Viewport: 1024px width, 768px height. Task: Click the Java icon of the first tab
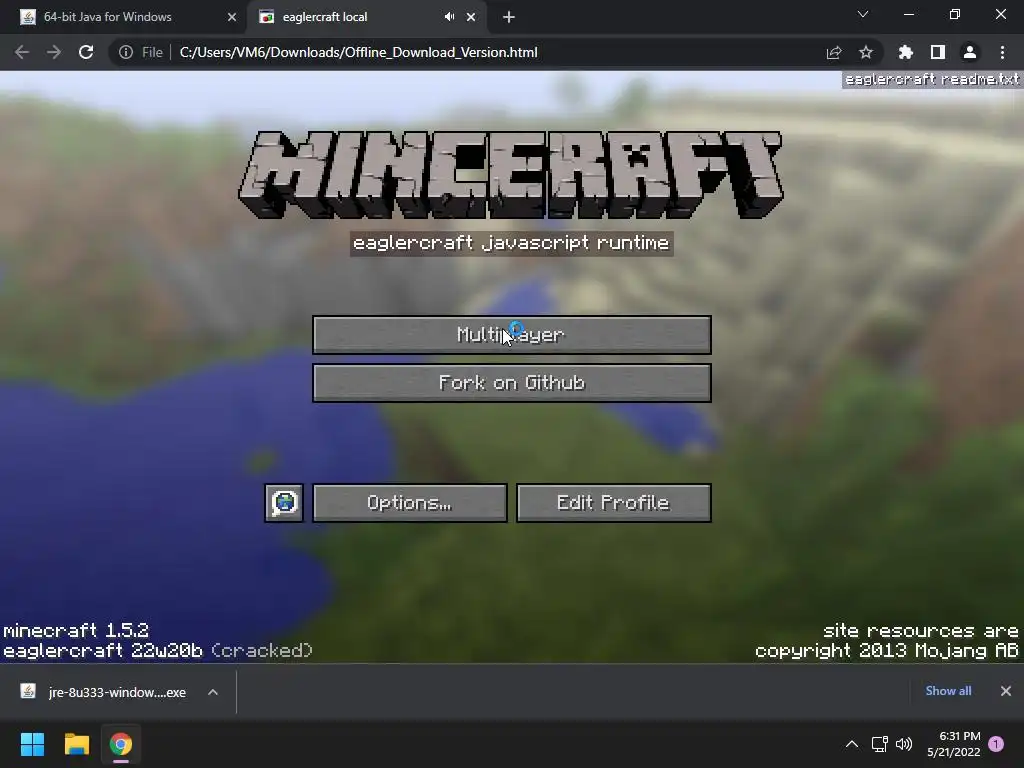[x=27, y=17]
